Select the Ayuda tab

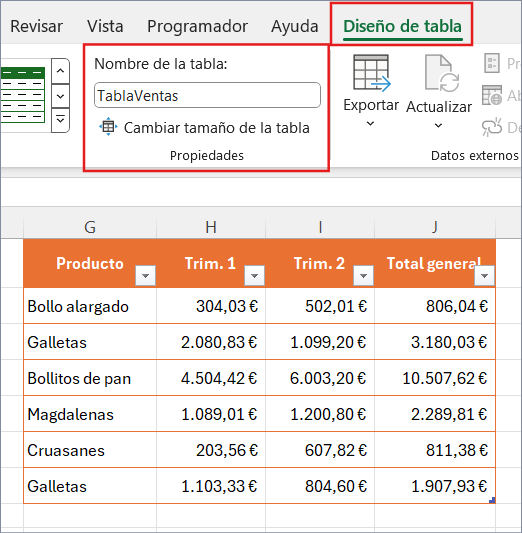pos(295,26)
